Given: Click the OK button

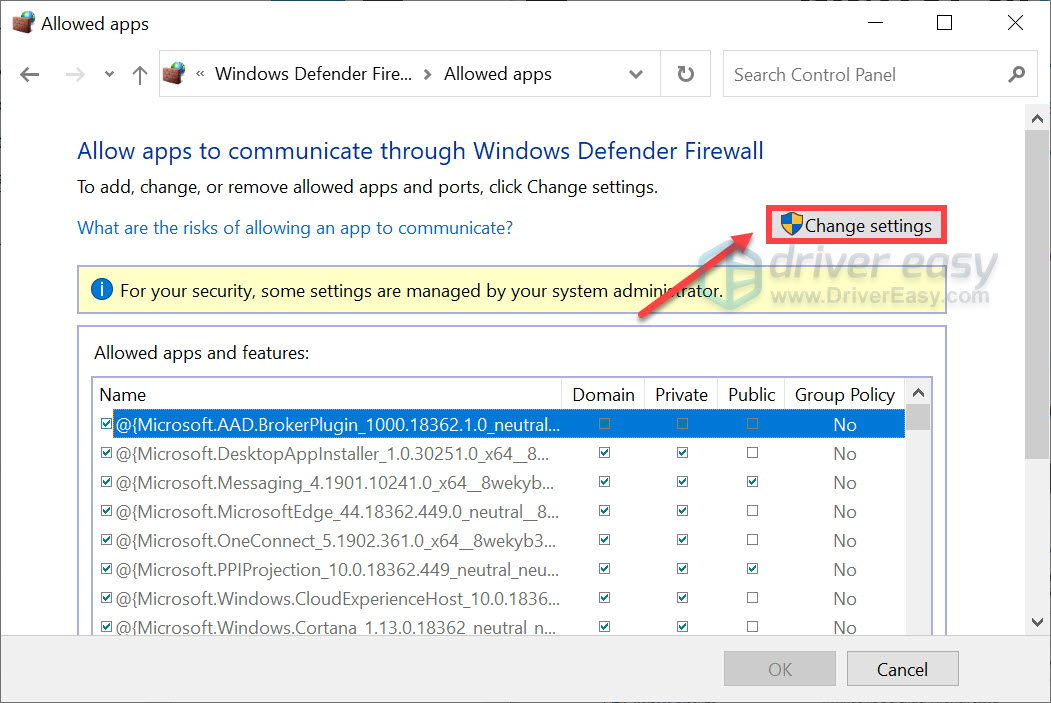Looking at the screenshot, I should pos(780,669).
